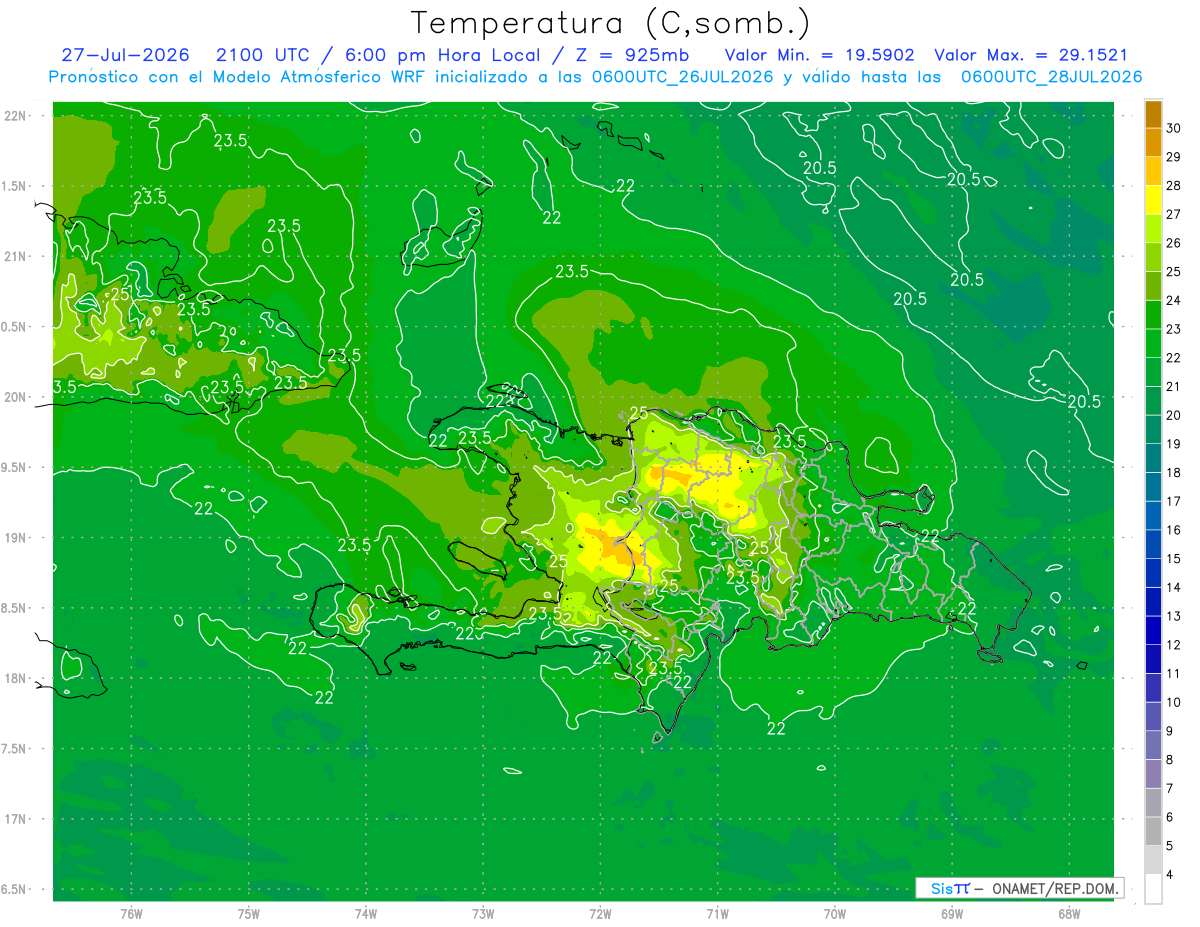Screen dimensions: 1200x927
Task: Click the '22N' latitude axis label
Action: (17, 116)
